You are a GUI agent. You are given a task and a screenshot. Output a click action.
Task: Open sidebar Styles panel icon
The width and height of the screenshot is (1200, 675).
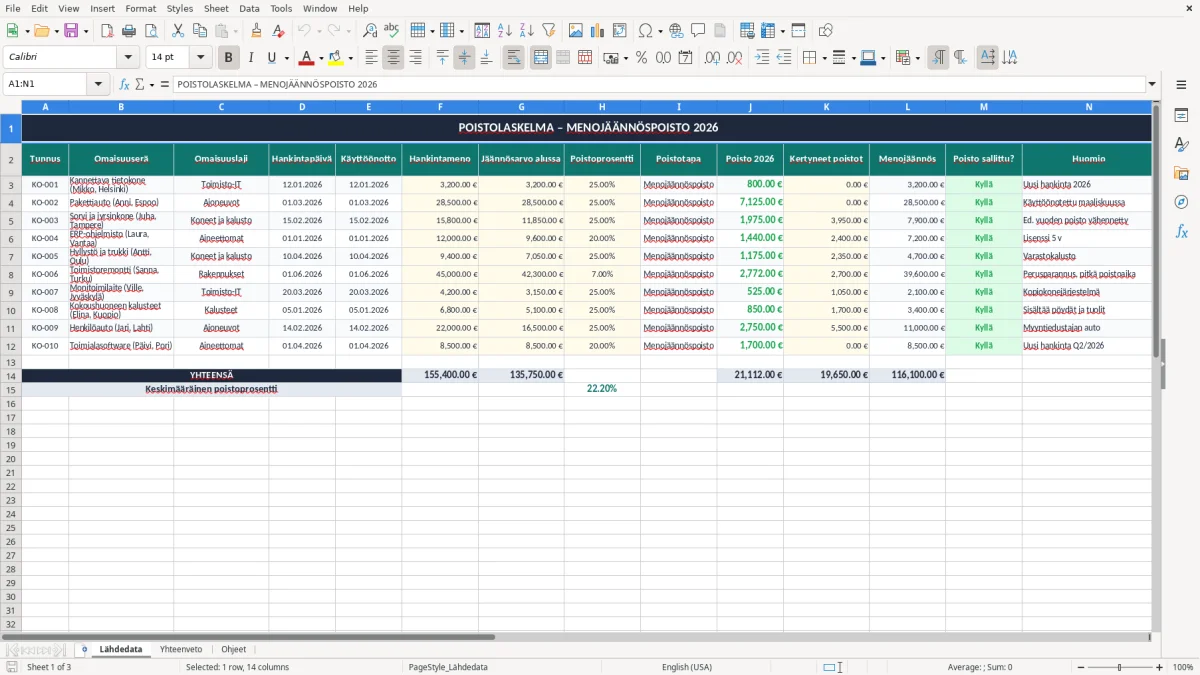pyautogui.click(x=1181, y=145)
